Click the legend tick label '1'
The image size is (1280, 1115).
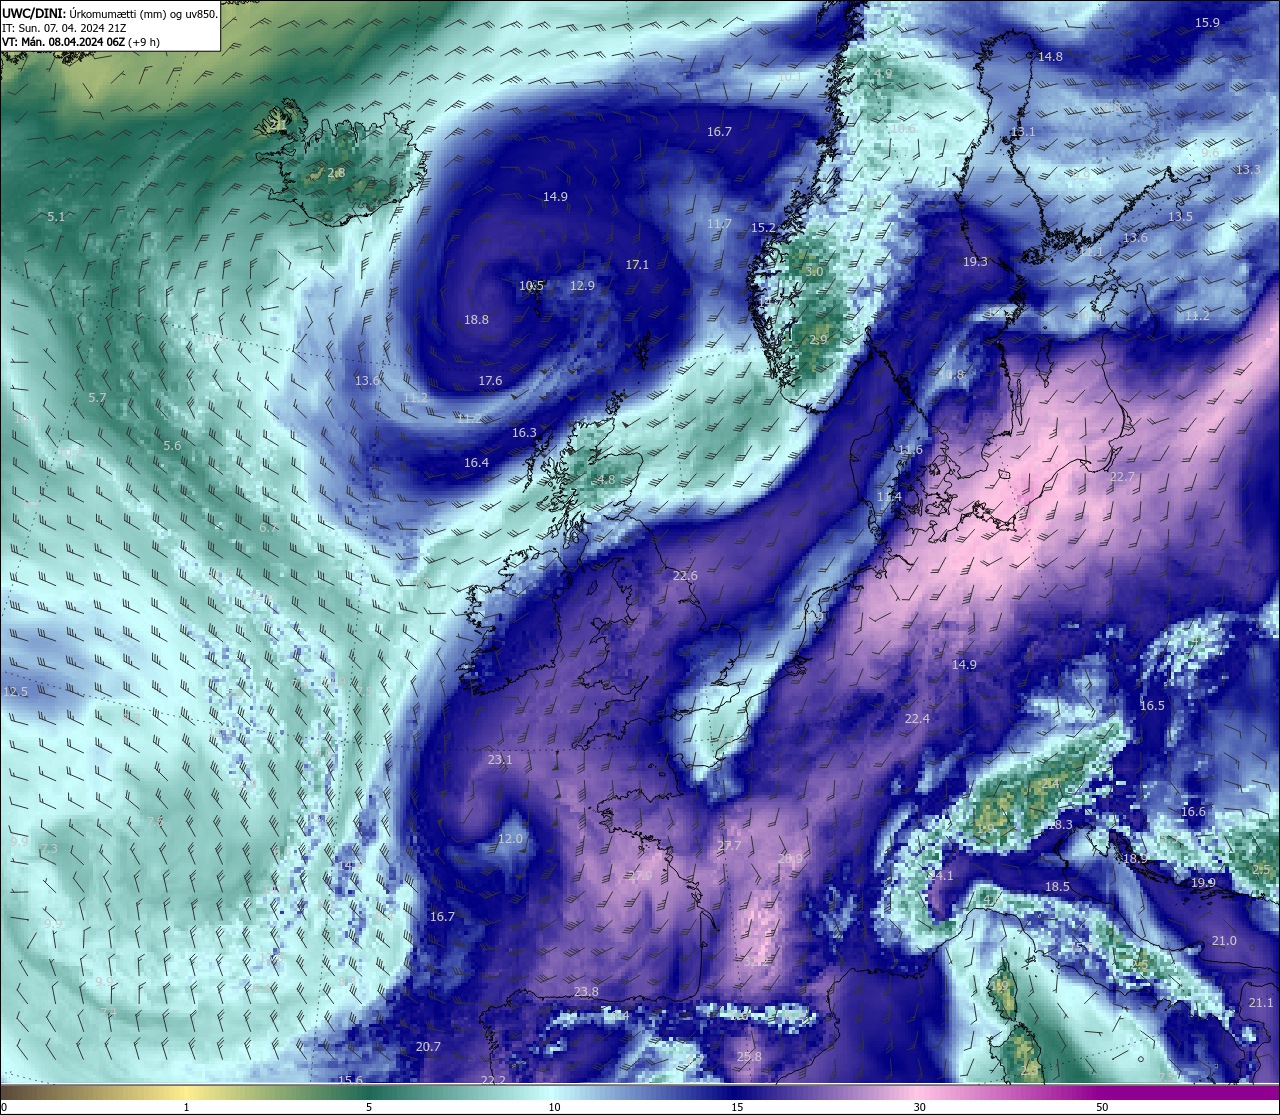click(x=186, y=1107)
